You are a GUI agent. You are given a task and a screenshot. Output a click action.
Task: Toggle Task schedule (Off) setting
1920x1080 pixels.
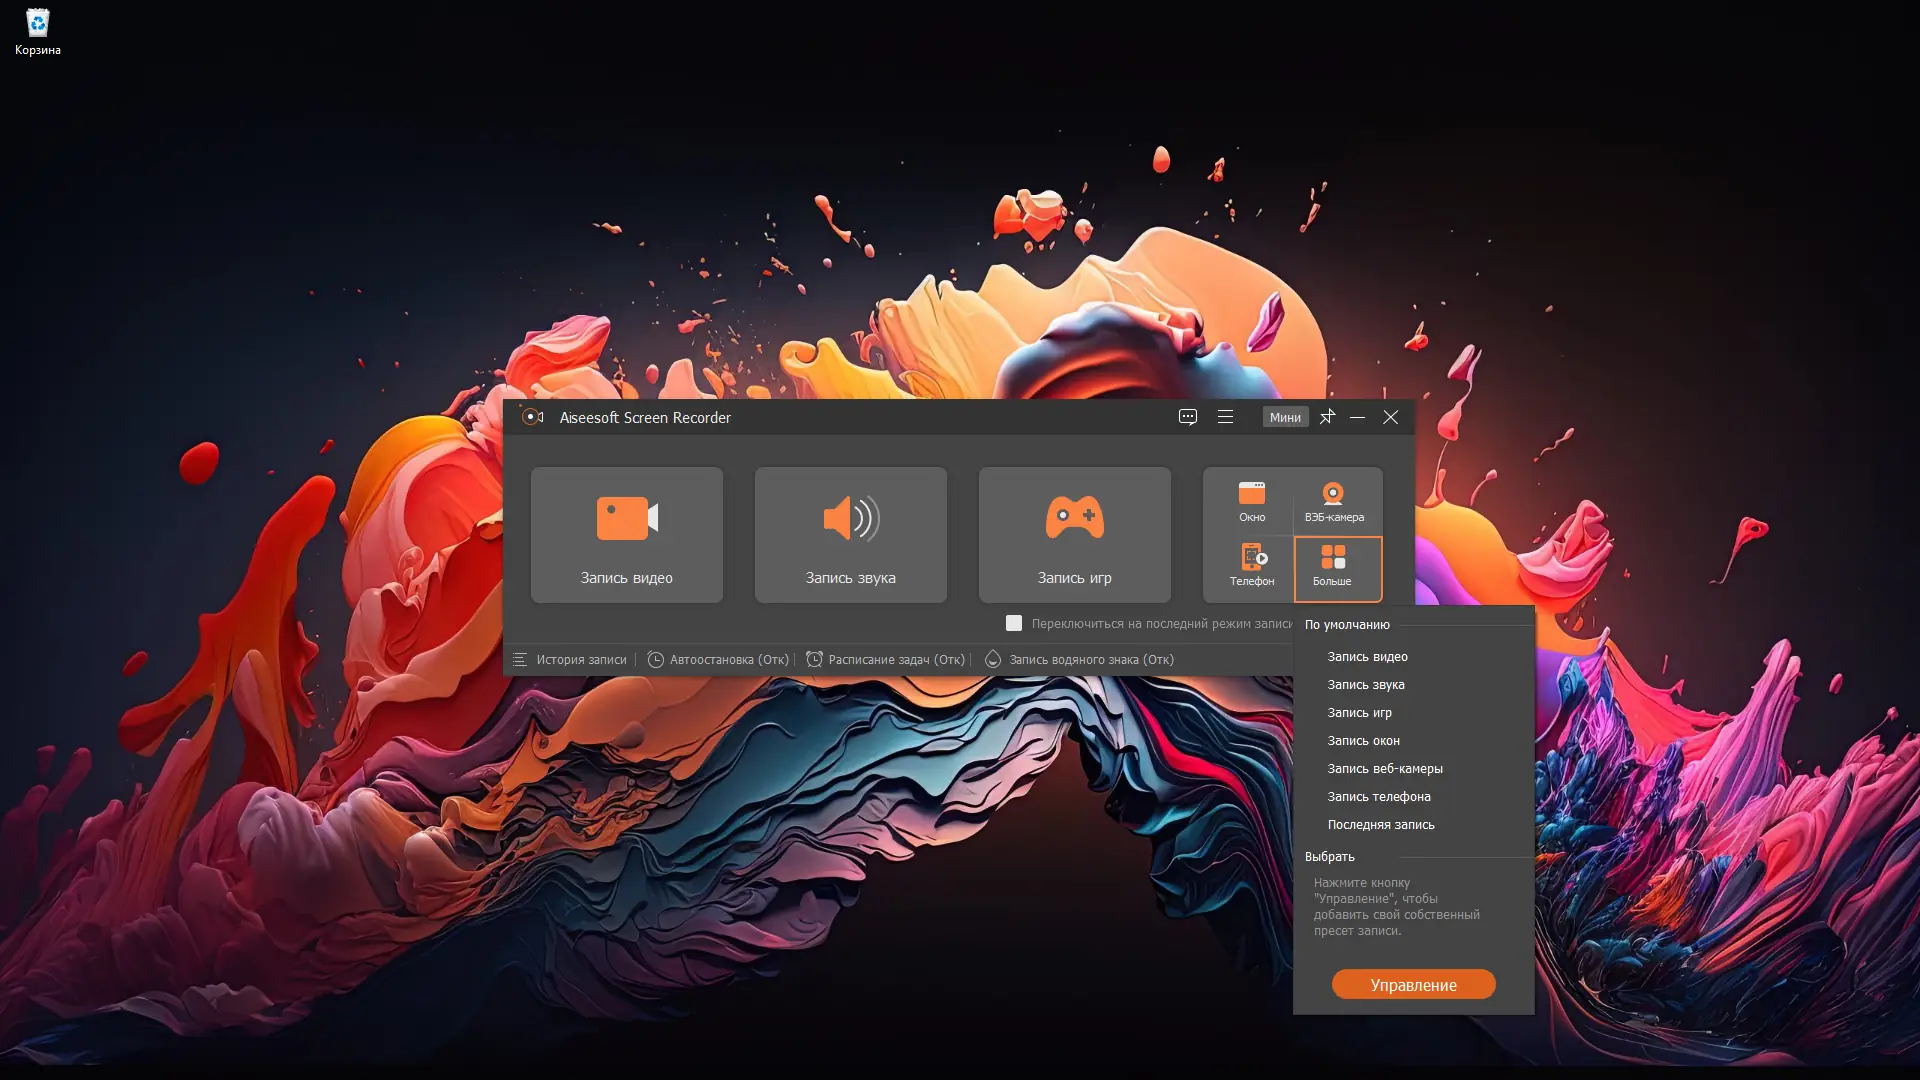[885, 660]
